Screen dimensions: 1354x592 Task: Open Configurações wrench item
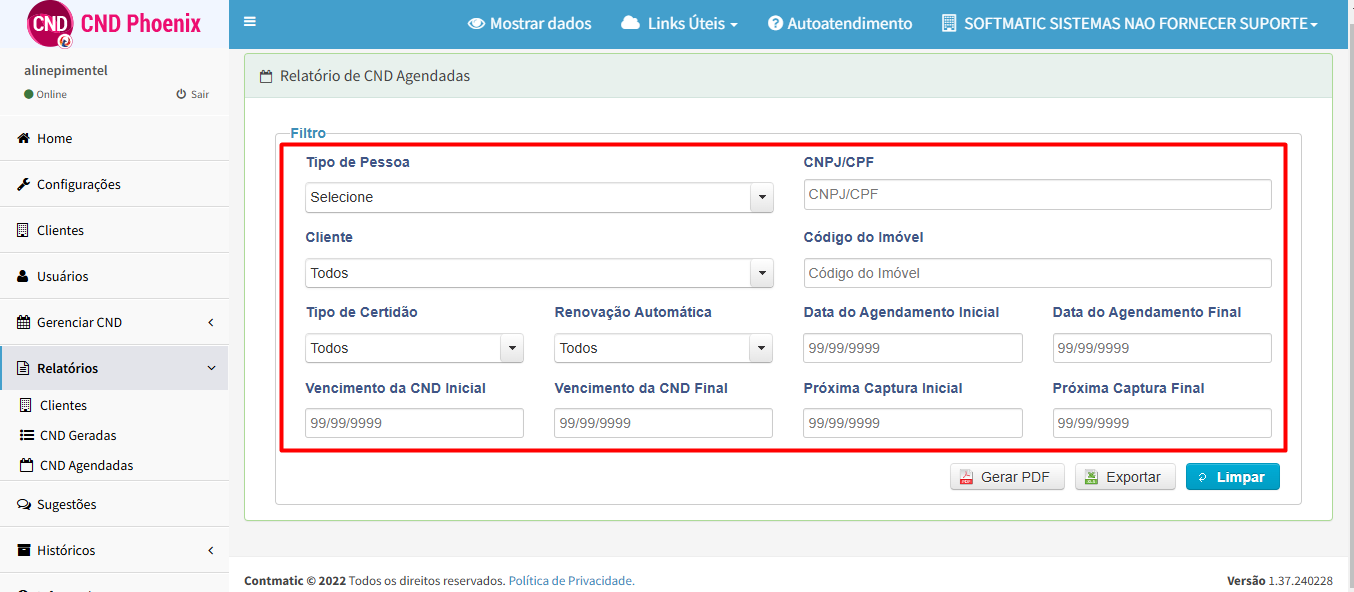click(x=78, y=185)
